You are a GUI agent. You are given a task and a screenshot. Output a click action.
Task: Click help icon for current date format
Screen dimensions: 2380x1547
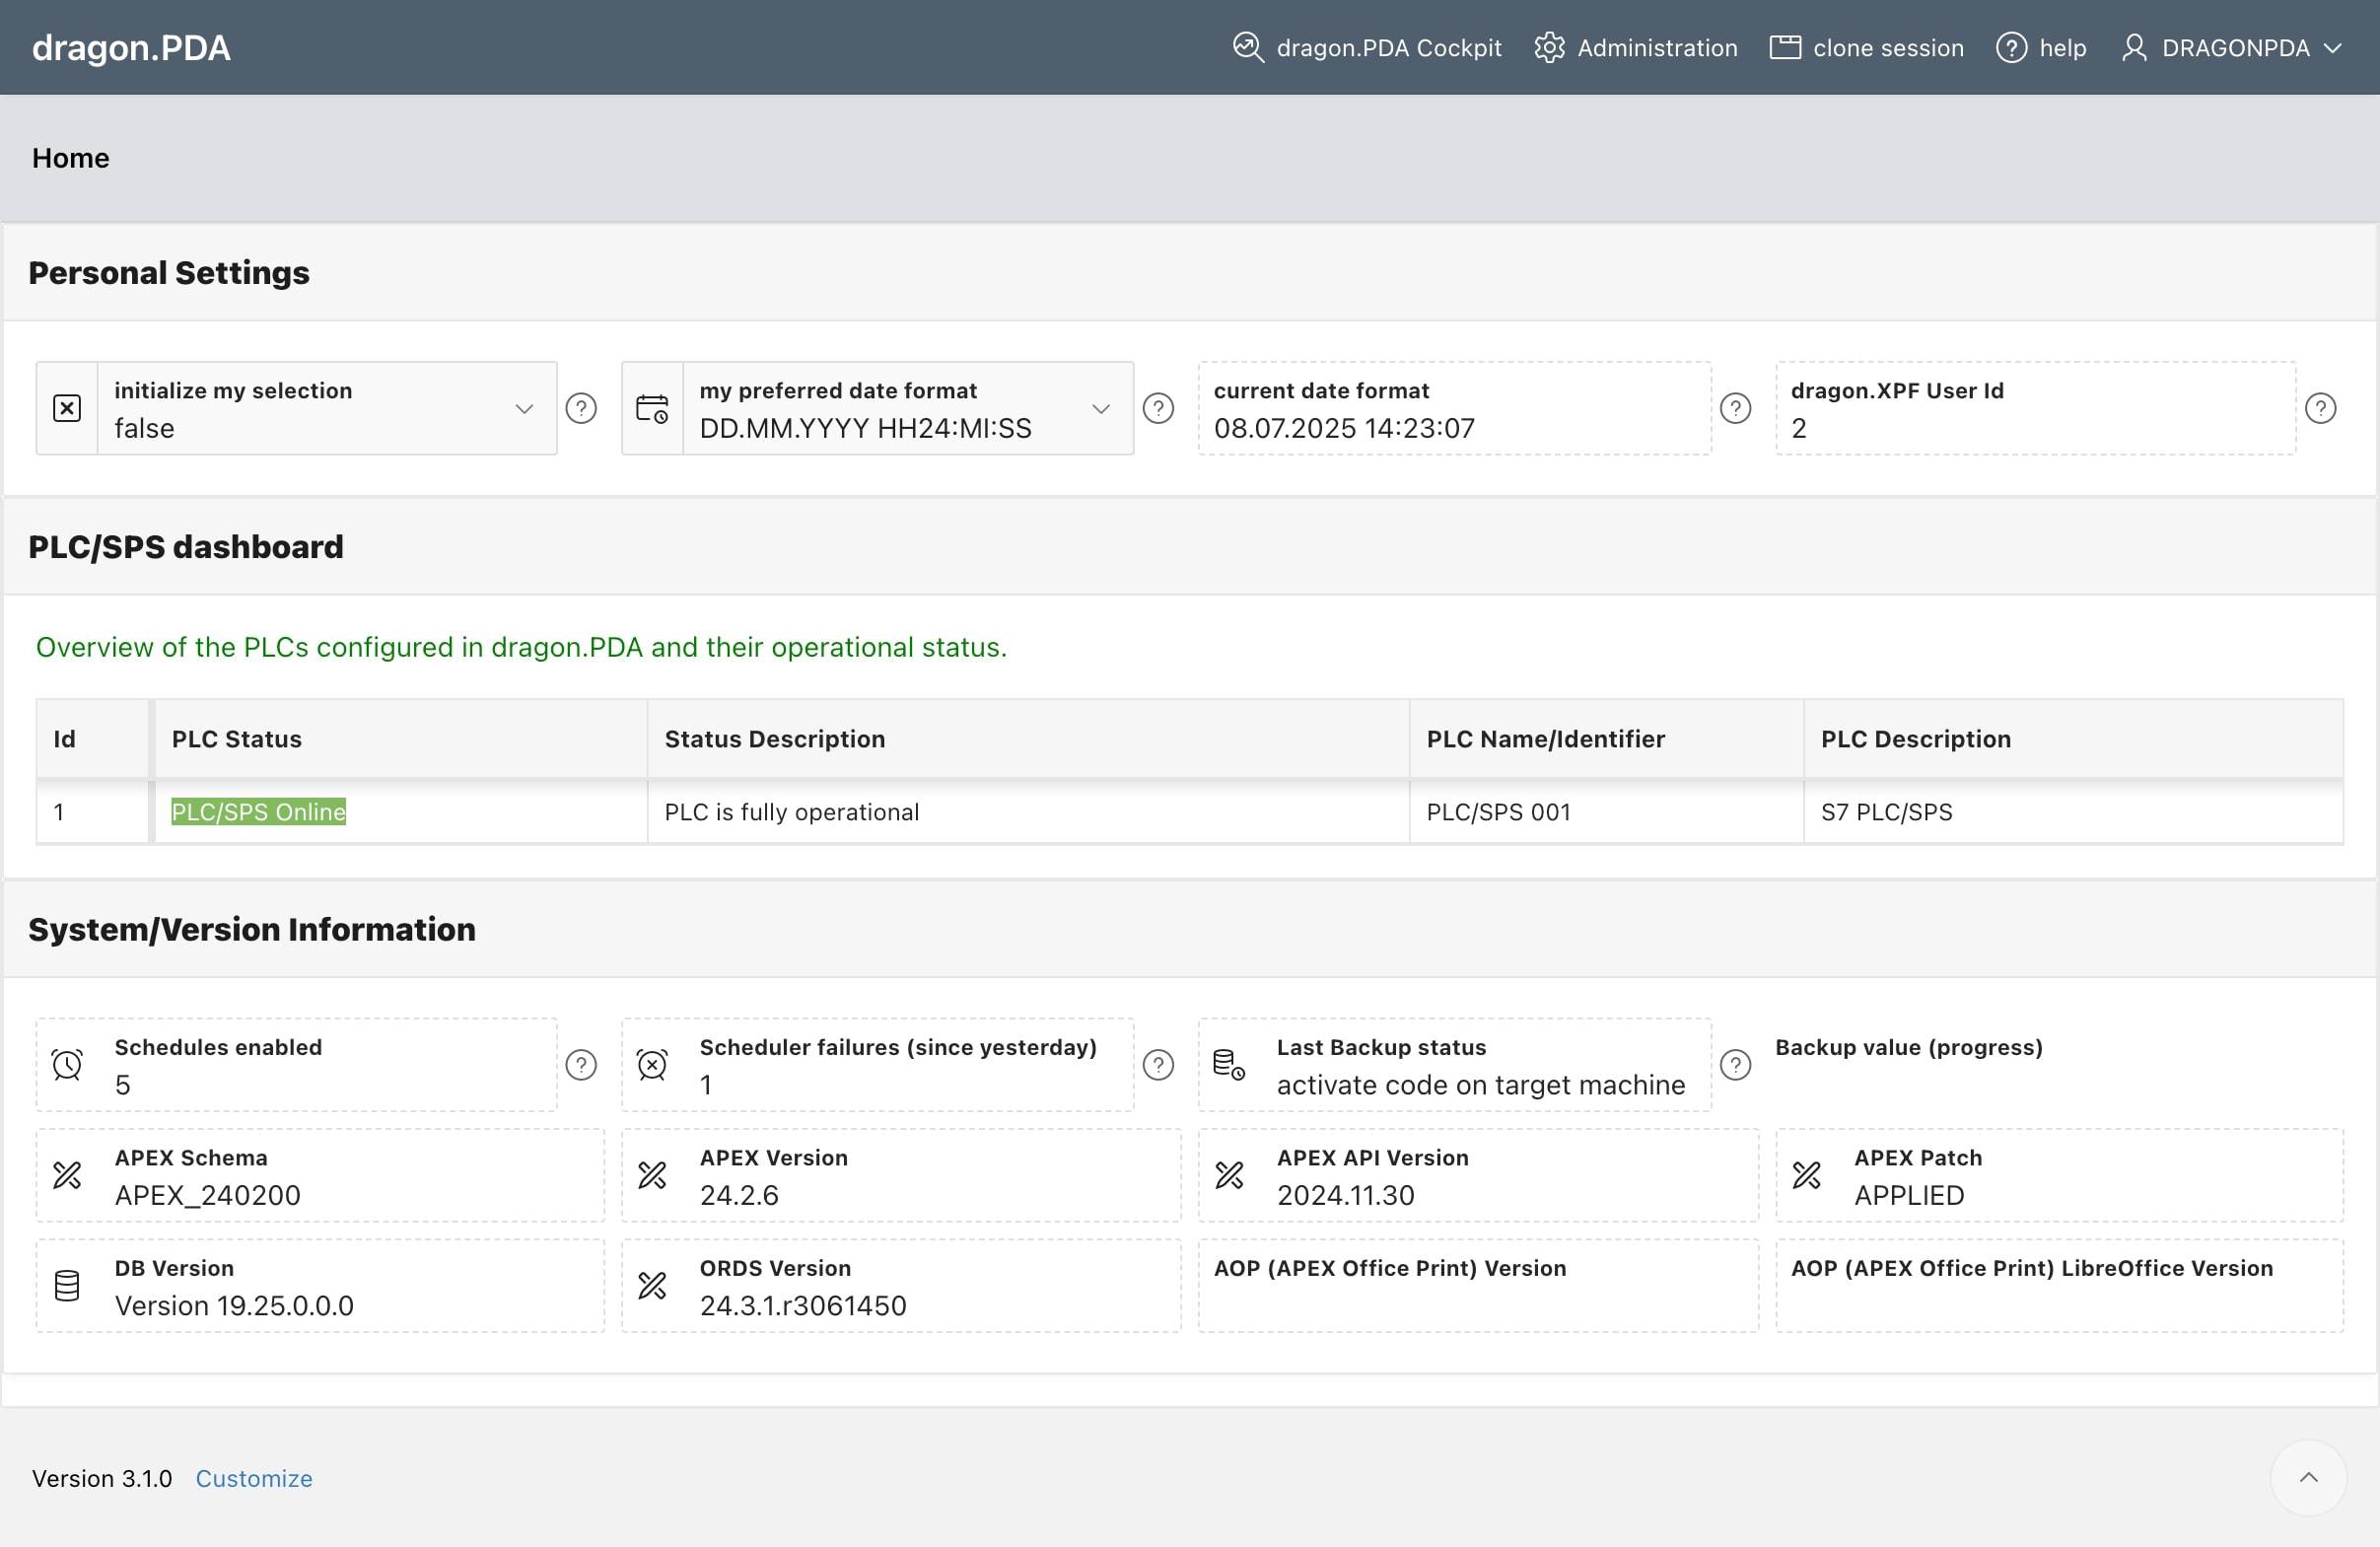(x=1735, y=408)
